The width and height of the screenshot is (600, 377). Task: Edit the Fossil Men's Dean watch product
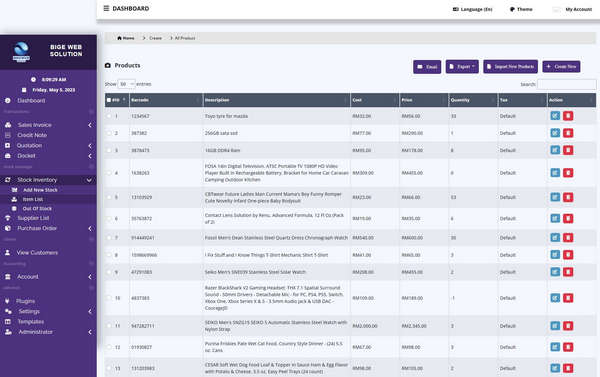tap(555, 237)
